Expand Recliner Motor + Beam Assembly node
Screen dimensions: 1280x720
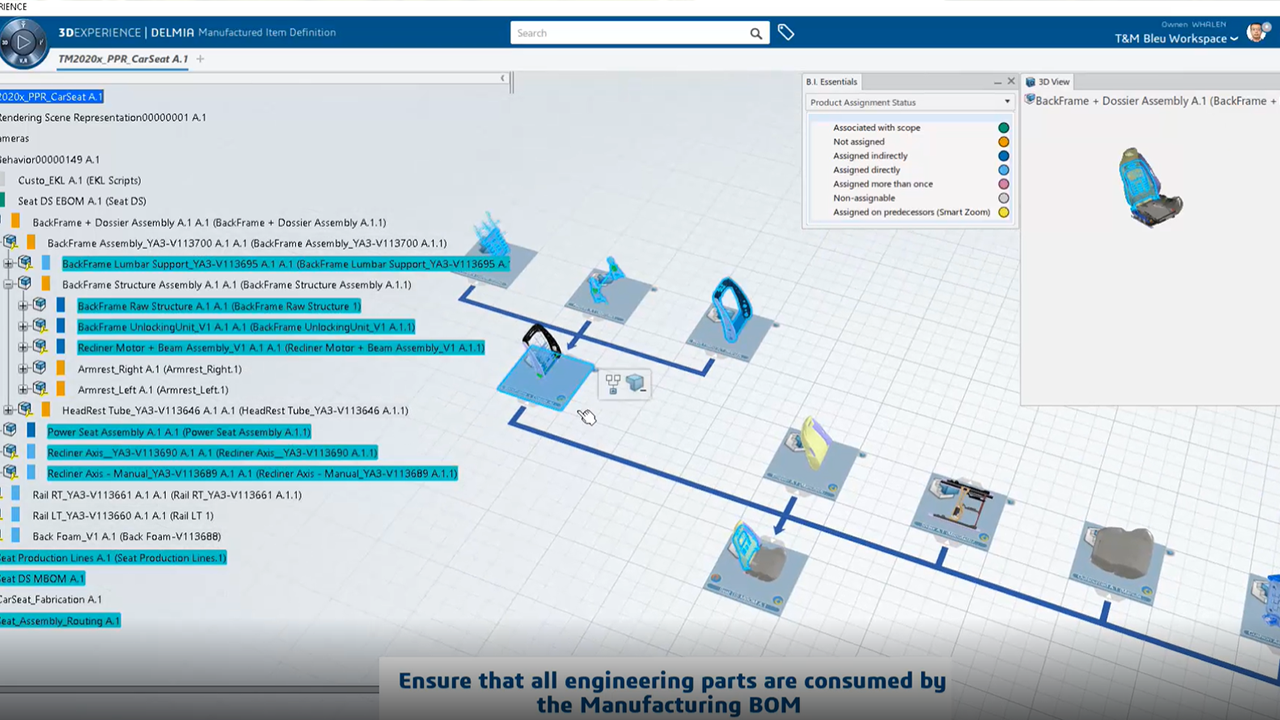tap(23, 348)
